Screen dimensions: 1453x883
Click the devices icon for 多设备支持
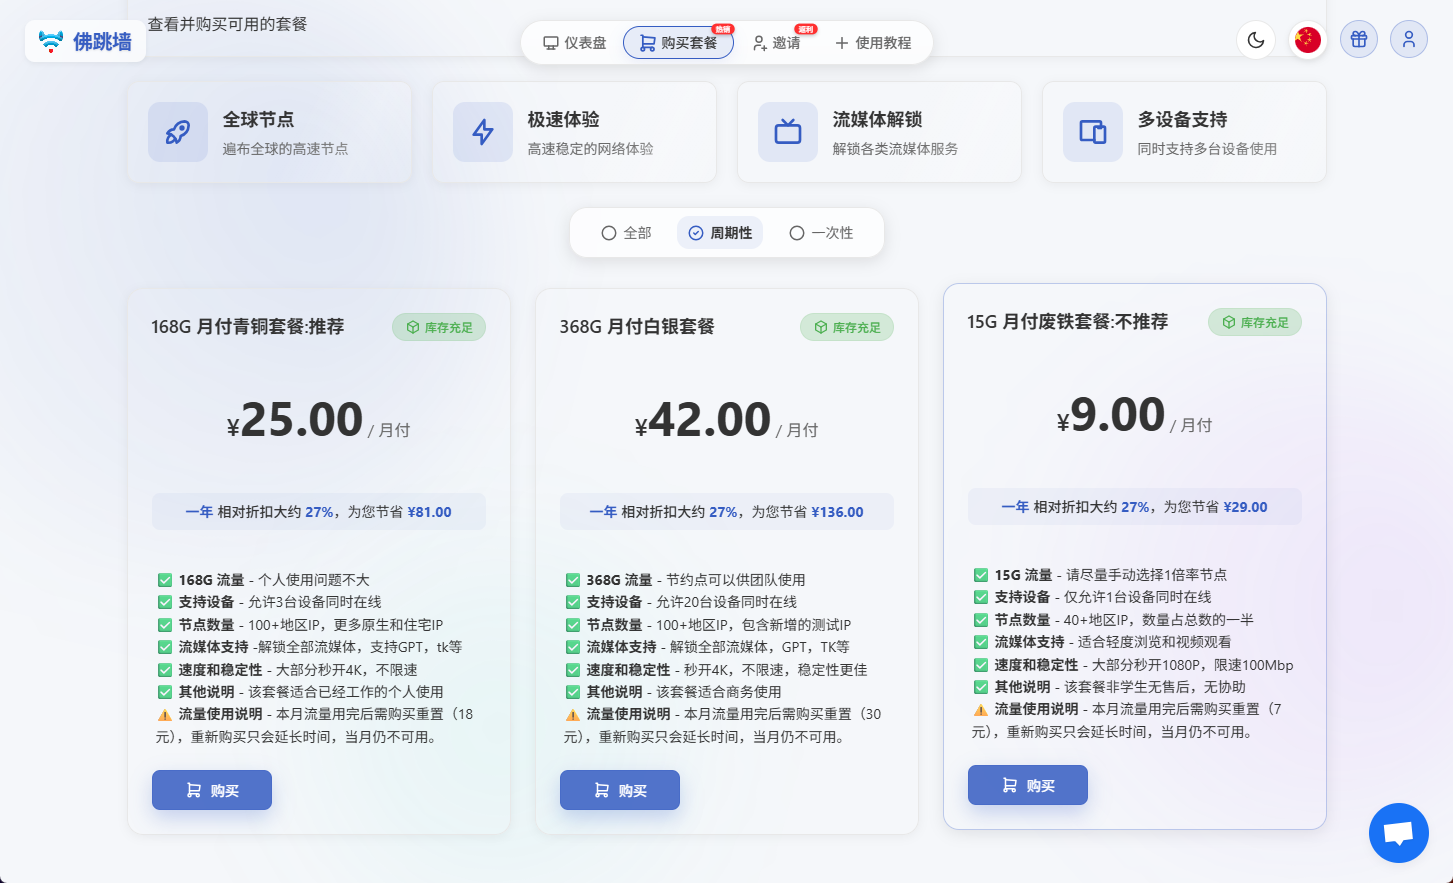point(1093,132)
